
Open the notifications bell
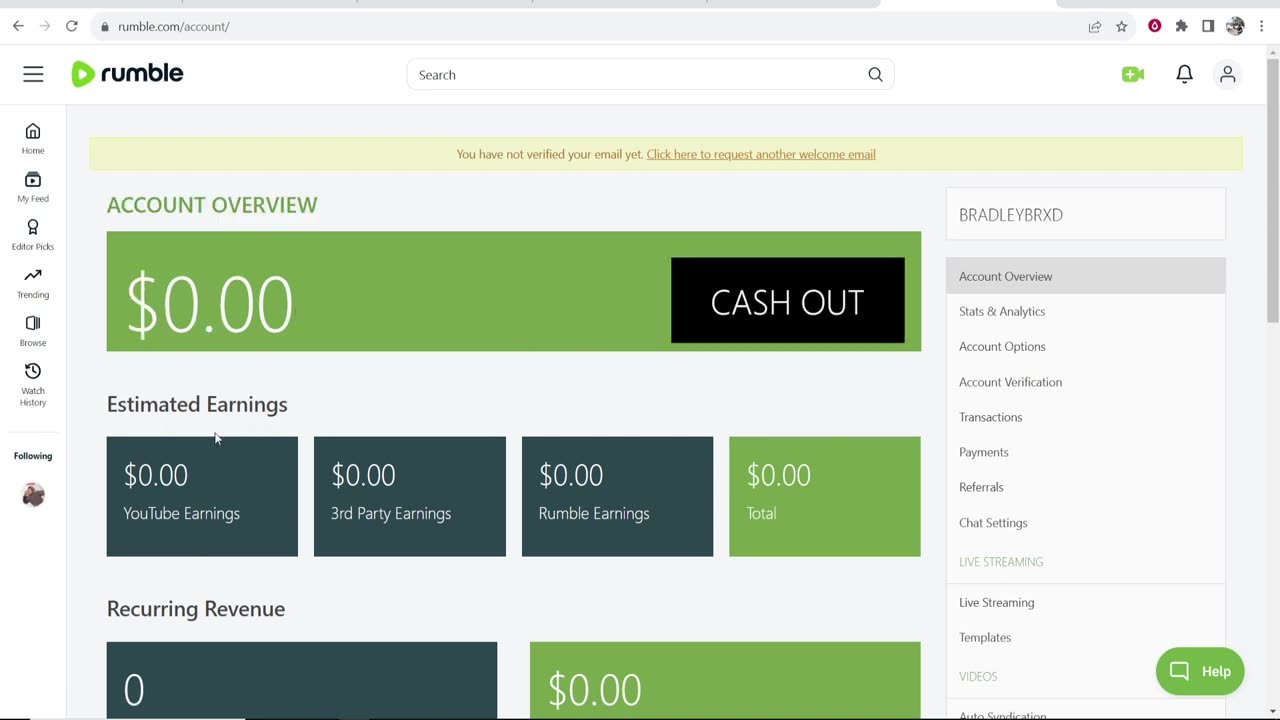pos(1184,75)
